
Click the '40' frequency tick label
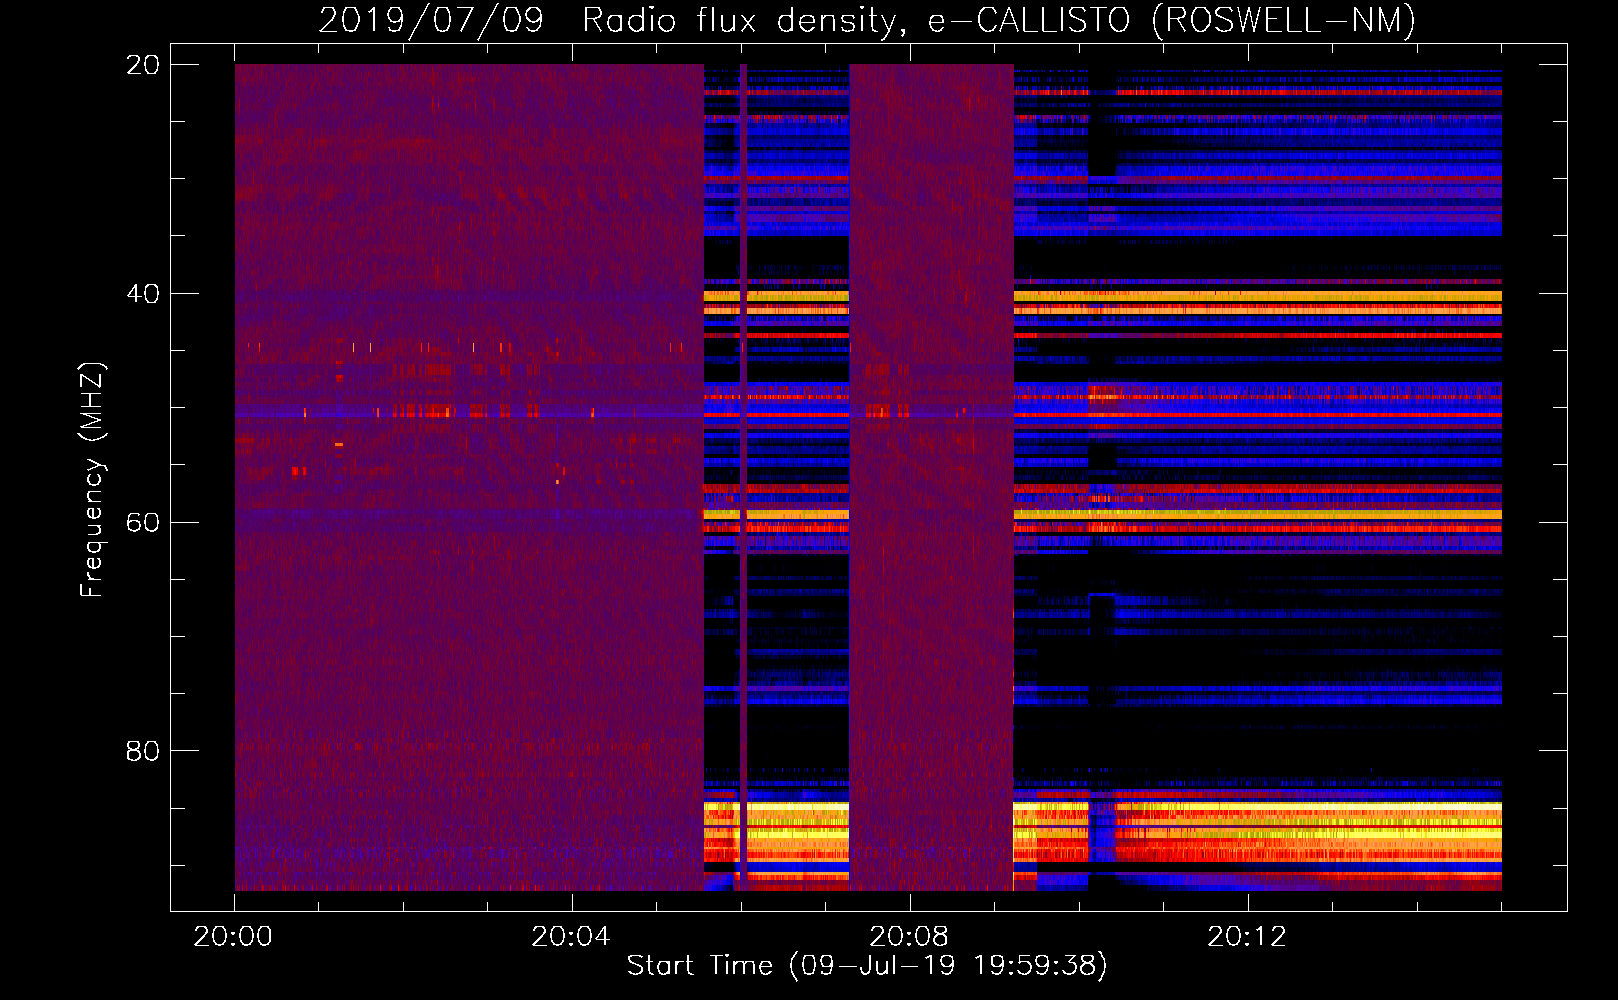point(142,294)
